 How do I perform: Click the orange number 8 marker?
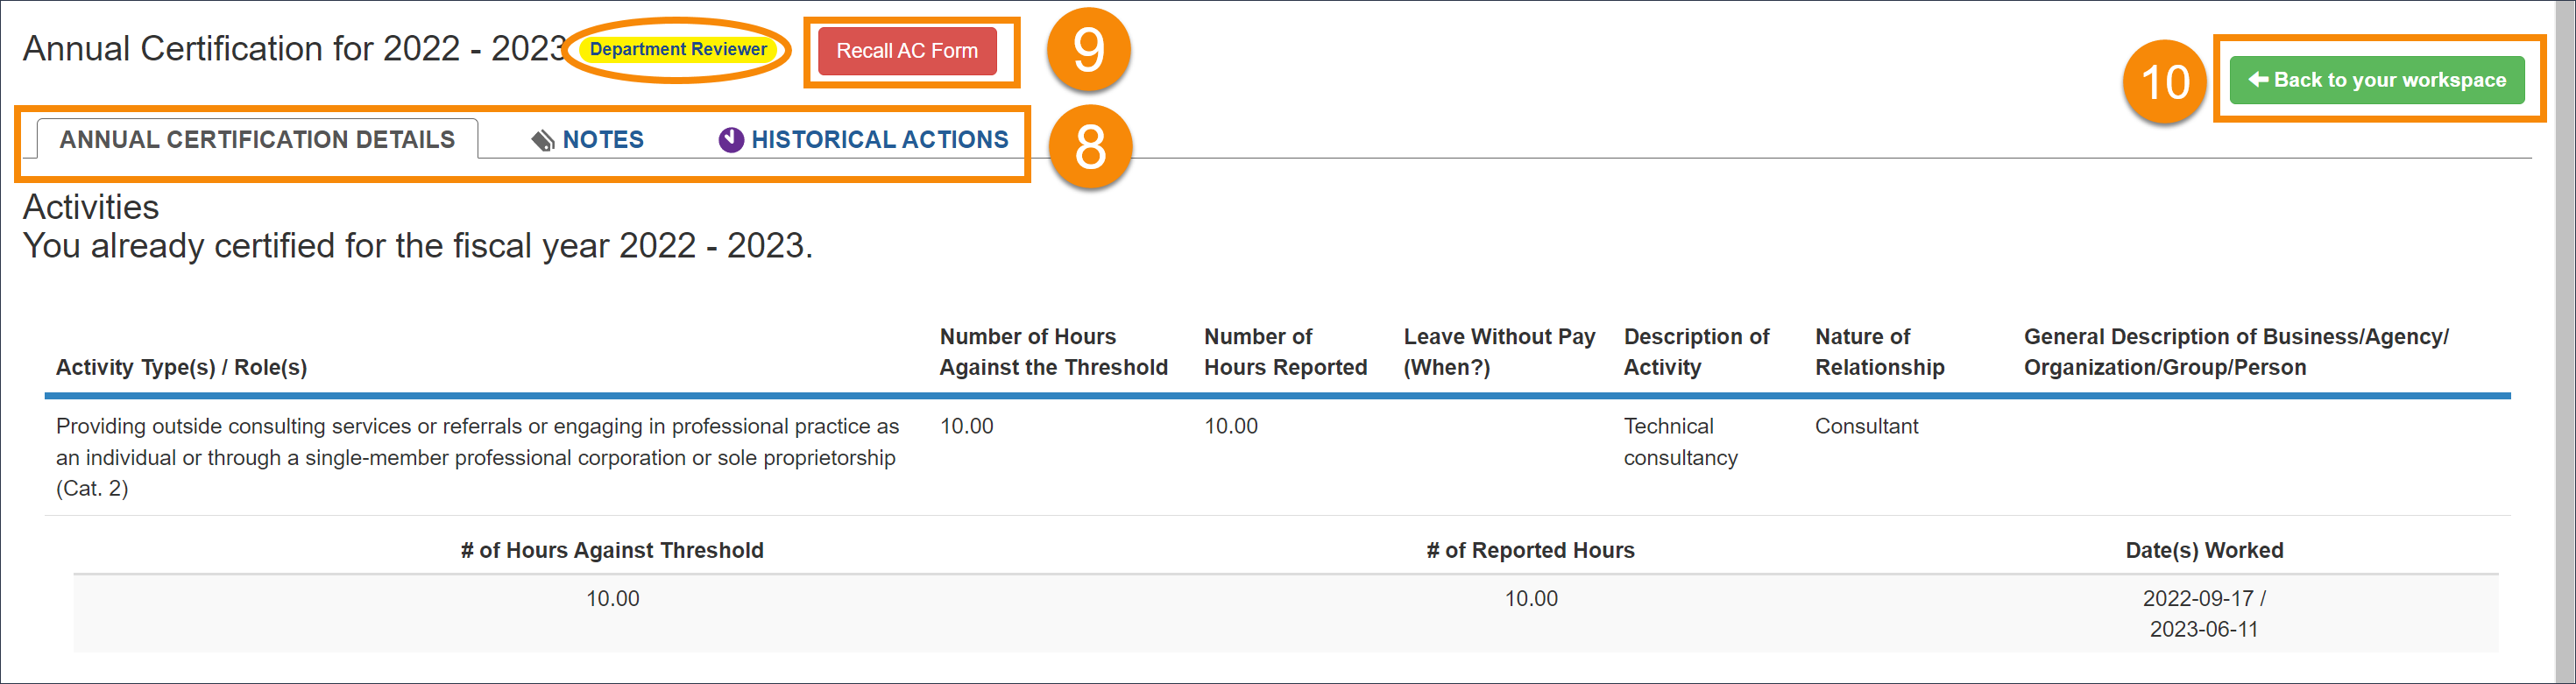tap(1089, 147)
